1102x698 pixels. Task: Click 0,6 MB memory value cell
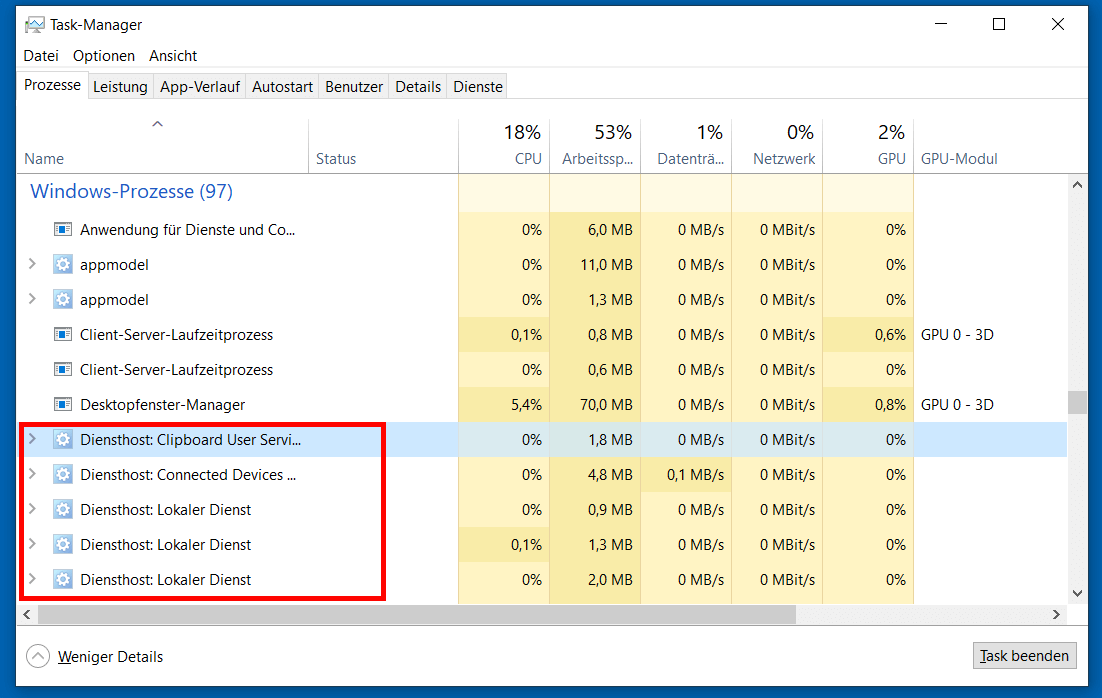pos(595,370)
